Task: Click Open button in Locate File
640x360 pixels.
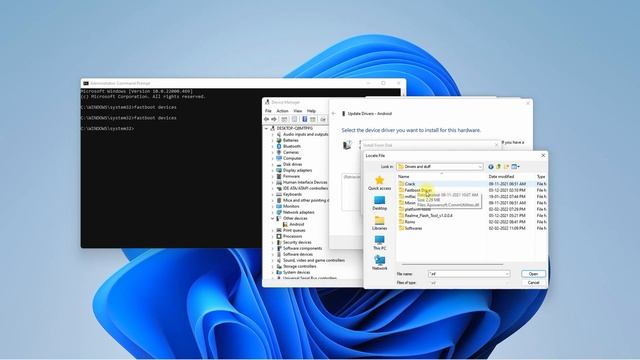Action: 533,274
